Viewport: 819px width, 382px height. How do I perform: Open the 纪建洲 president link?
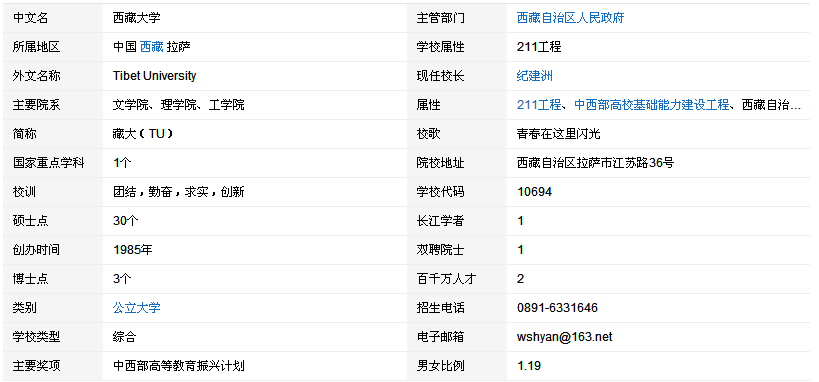coord(534,76)
